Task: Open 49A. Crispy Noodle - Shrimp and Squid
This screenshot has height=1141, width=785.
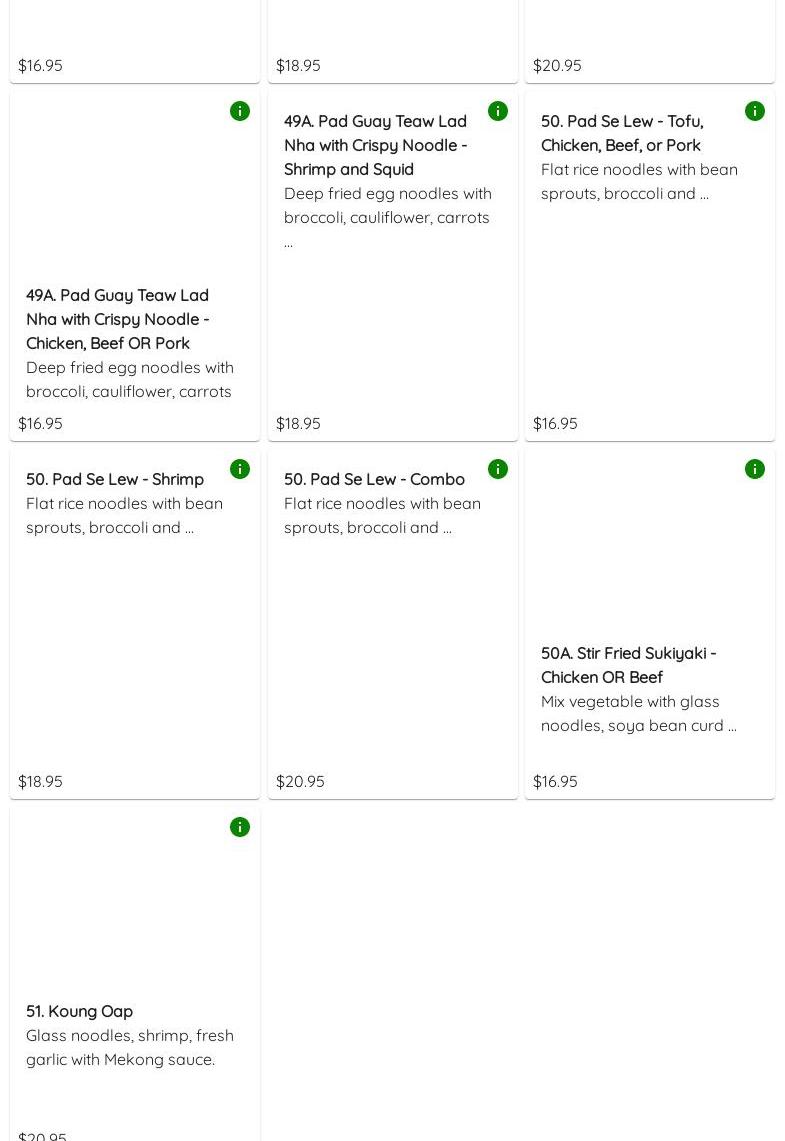Action: (375, 145)
